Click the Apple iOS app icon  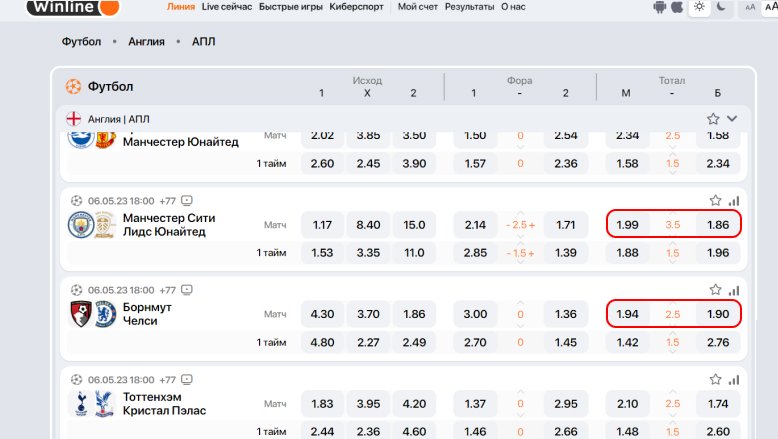(x=677, y=7)
